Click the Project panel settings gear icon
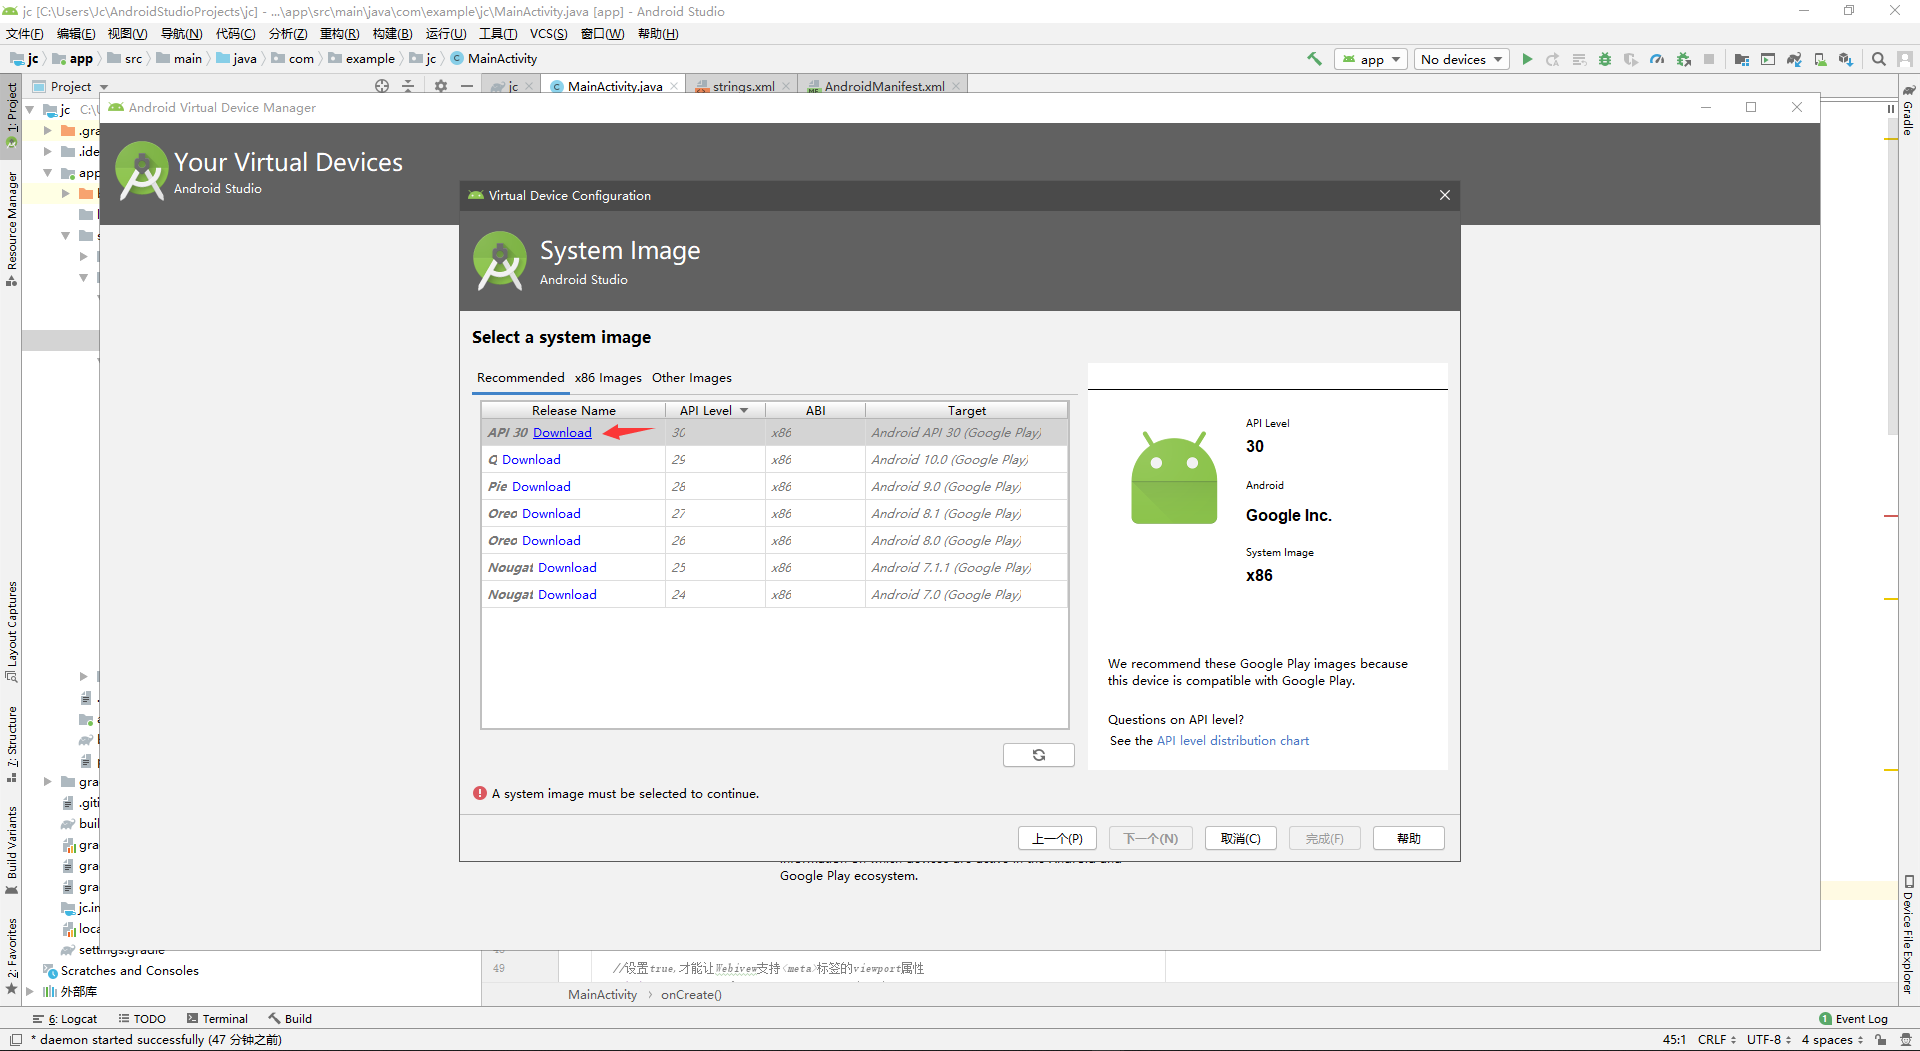The image size is (1920, 1051). (441, 86)
